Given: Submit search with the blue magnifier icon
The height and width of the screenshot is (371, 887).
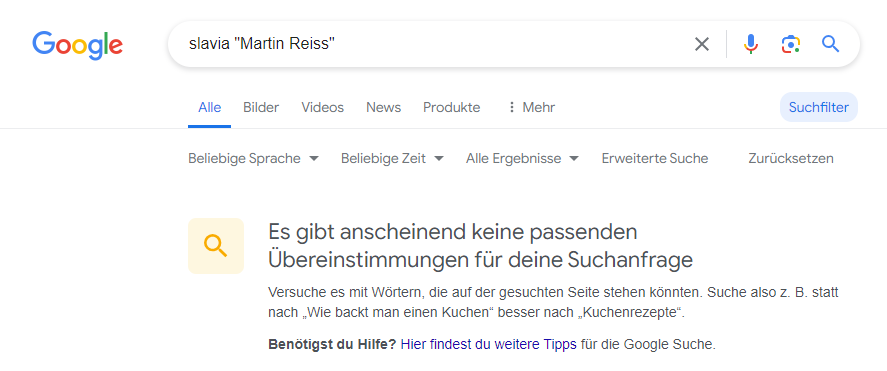Looking at the screenshot, I should pyautogui.click(x=830, y=44).
